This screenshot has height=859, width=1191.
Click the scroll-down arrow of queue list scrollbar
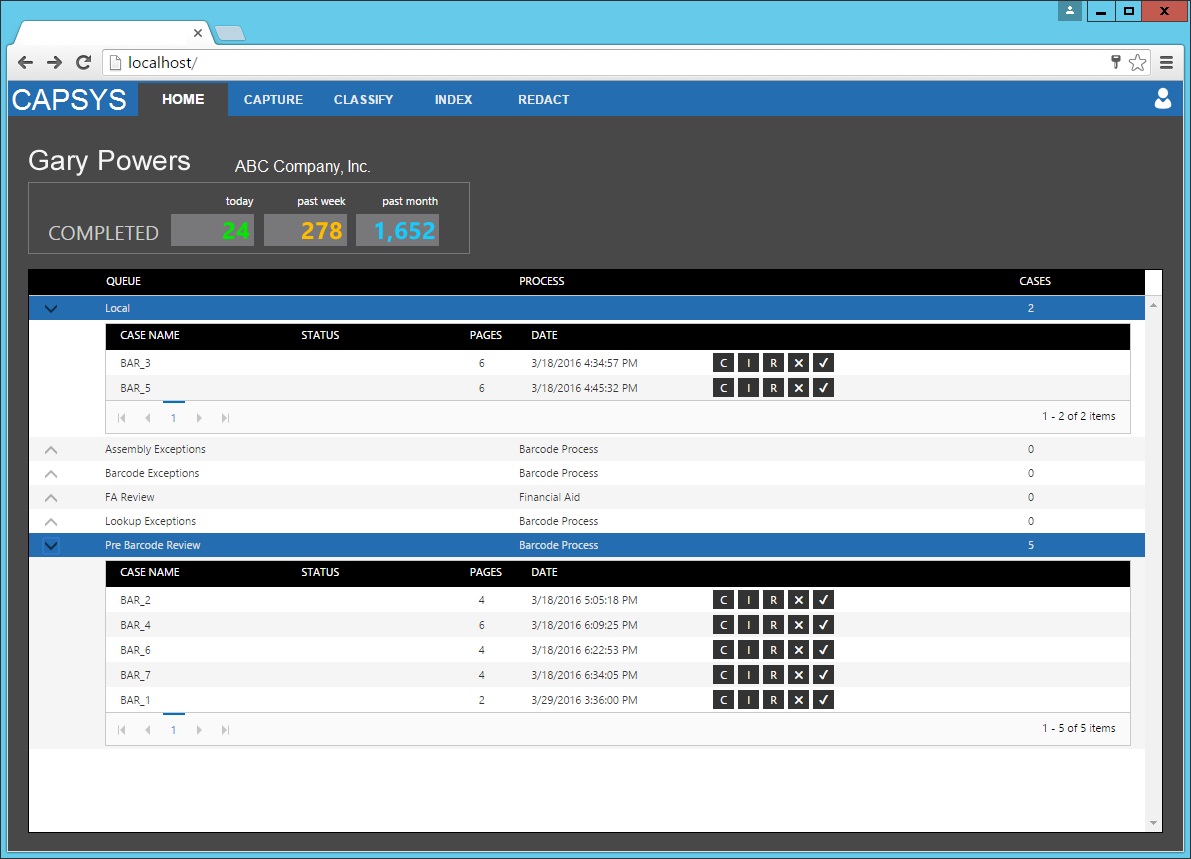1153,823
